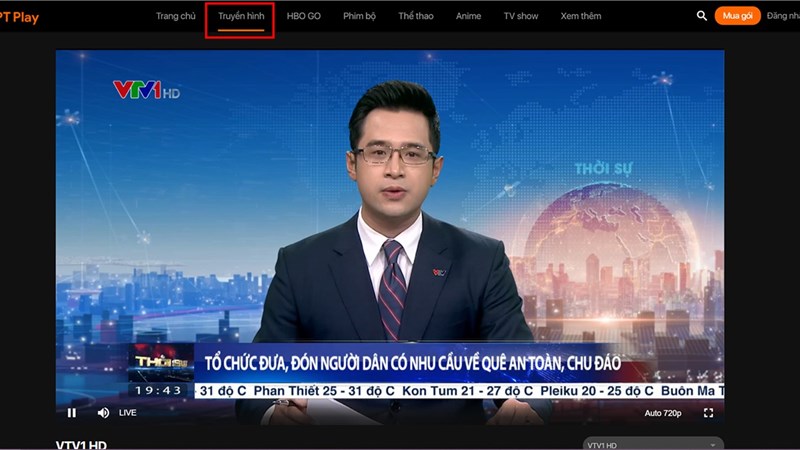Click the LIVE indicator label
This screenshot has width=800, height=450.
(128, 413)
